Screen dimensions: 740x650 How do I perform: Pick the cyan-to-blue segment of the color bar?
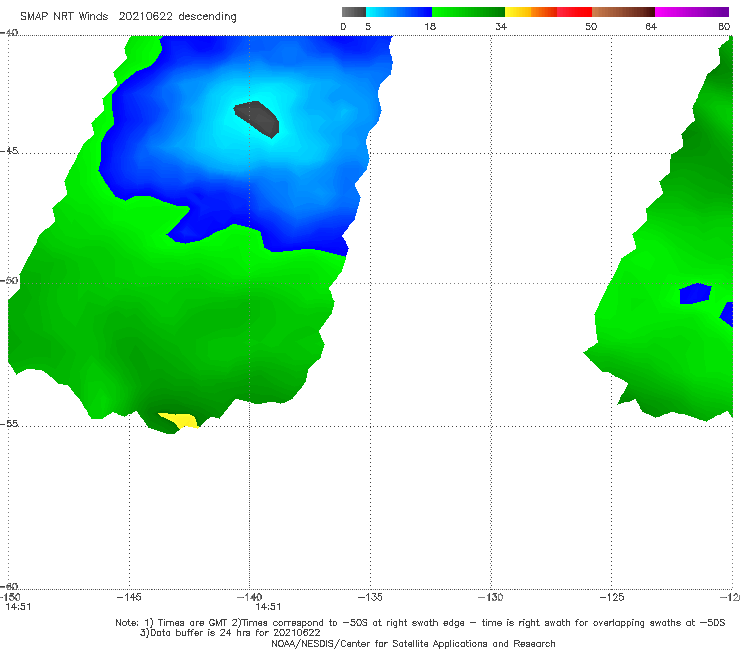[399, 12]
